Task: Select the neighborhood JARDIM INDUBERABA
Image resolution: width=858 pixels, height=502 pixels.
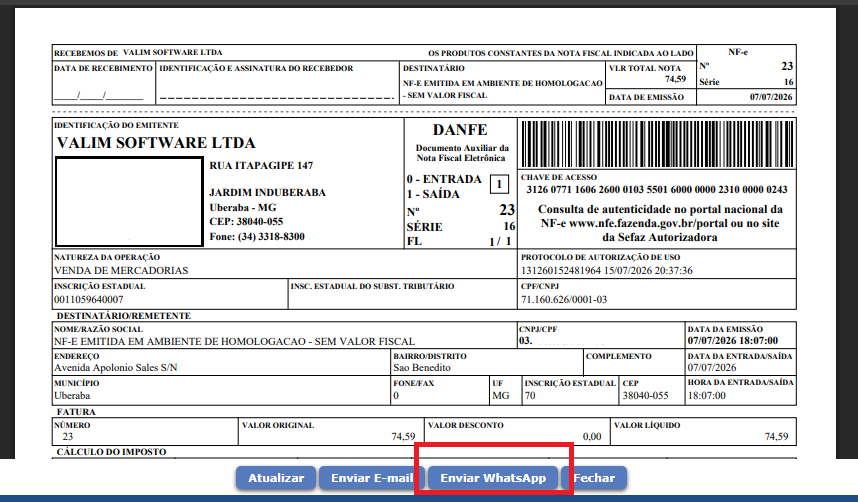Action: click(x=268, y=193)
